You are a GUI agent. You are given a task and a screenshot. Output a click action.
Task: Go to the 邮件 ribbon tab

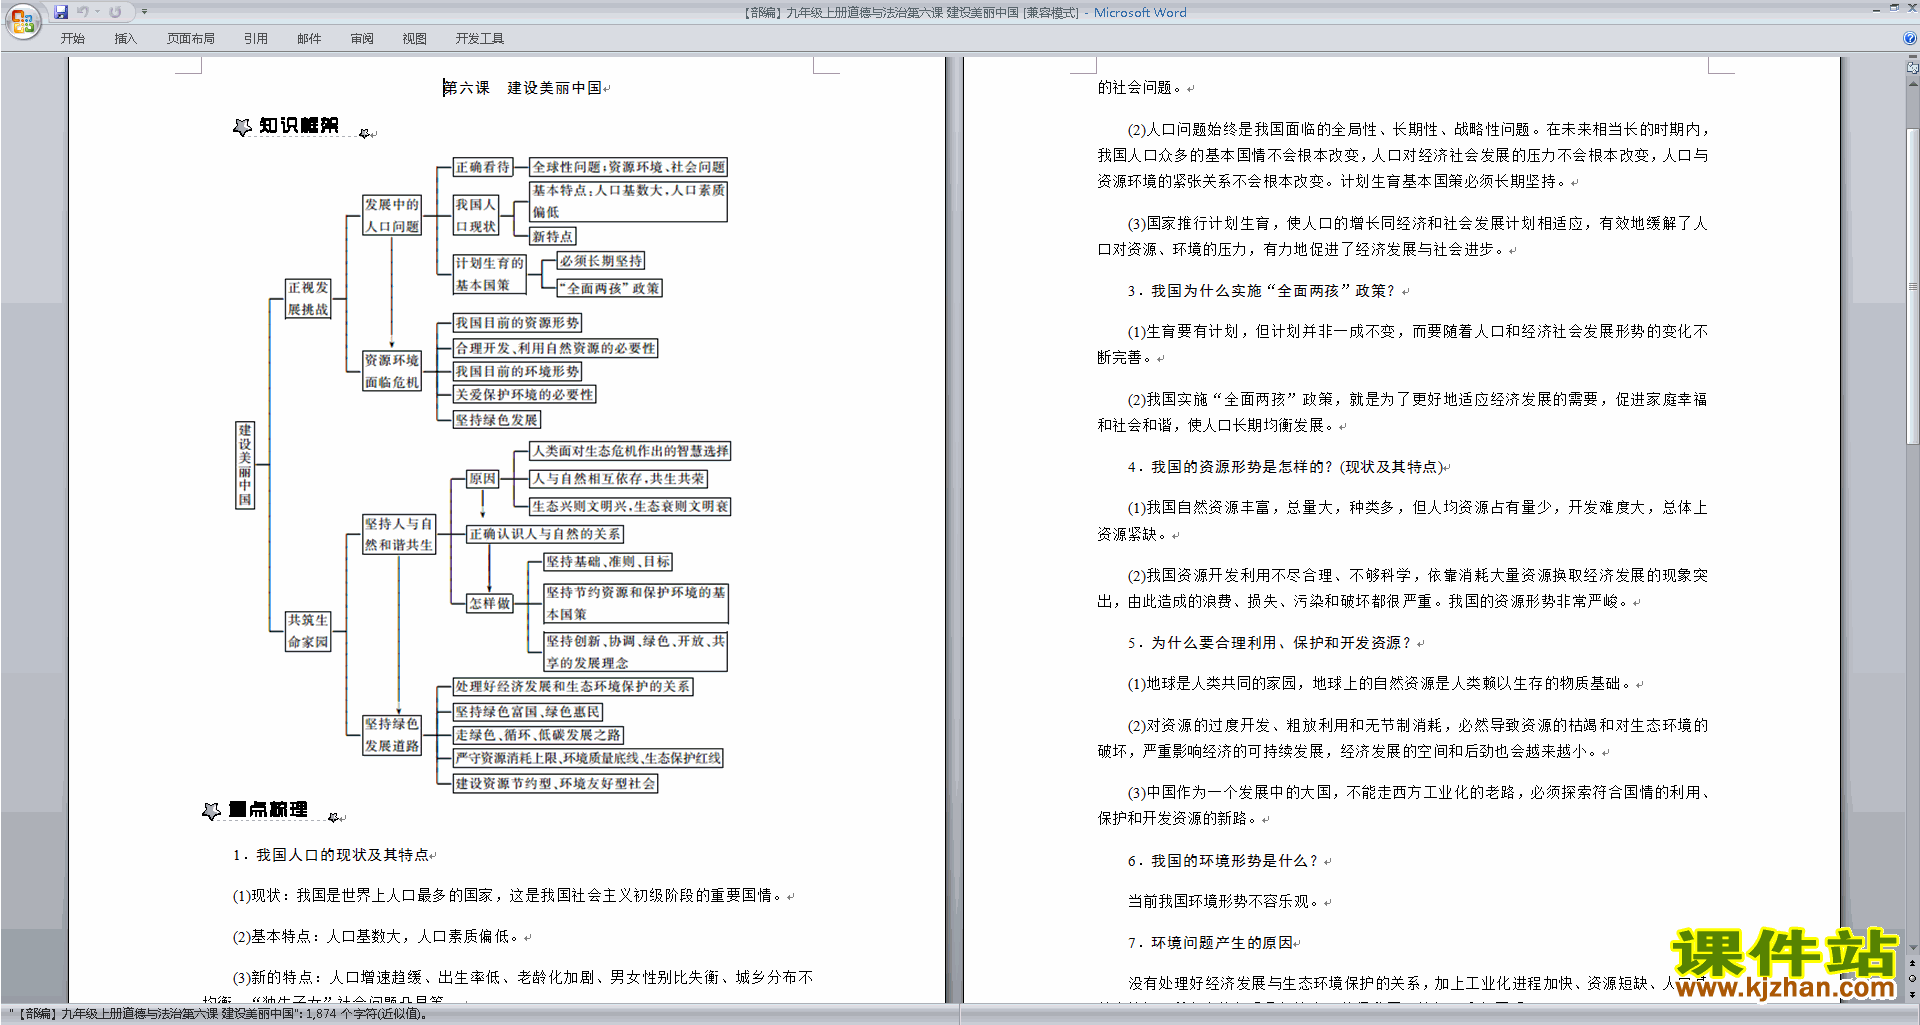[309, 38]
